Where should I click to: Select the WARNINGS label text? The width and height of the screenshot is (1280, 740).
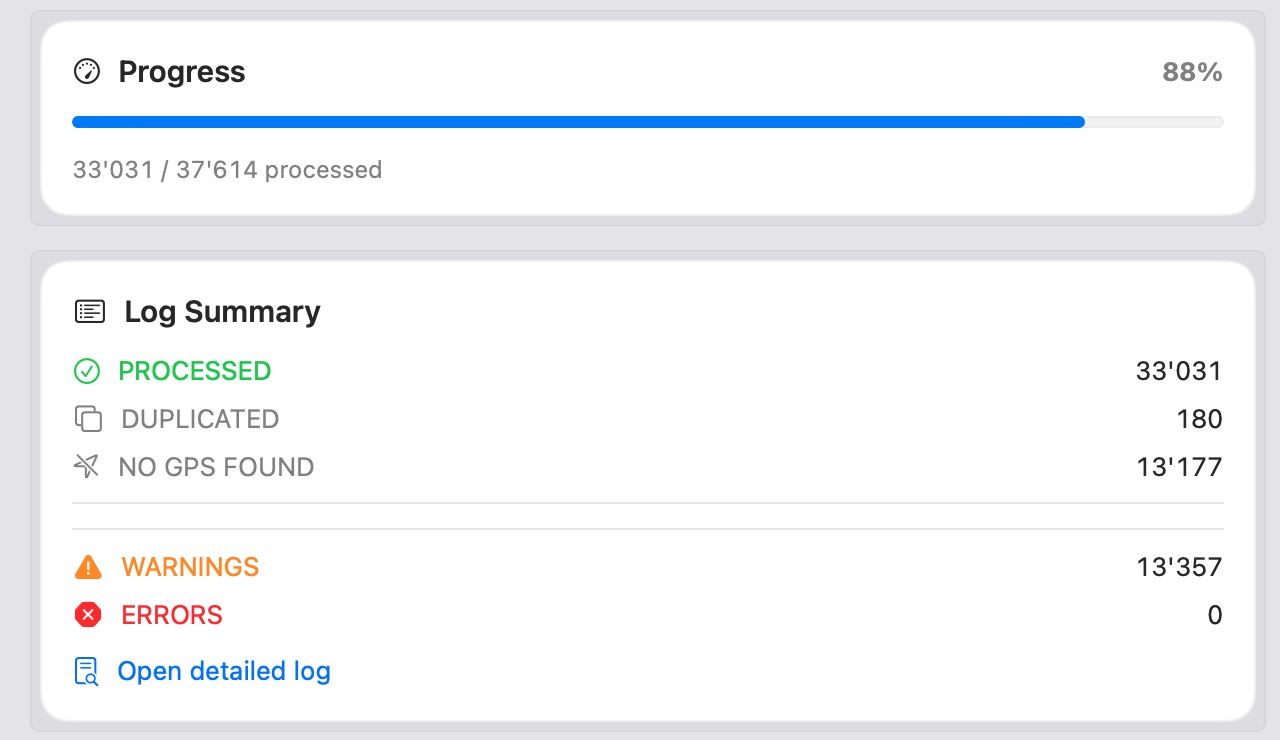(190, 567)
